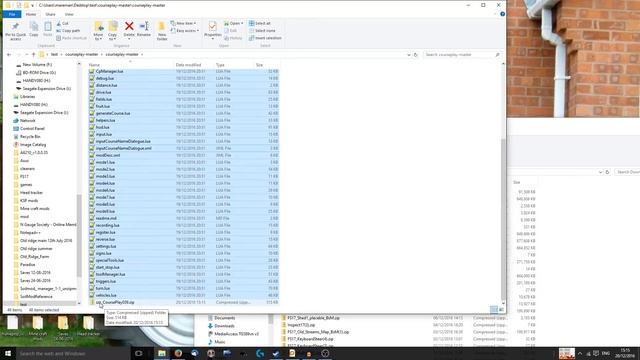Select the View ribbon tab
Viewport: 640px width, 360px height.
[69, 14]
